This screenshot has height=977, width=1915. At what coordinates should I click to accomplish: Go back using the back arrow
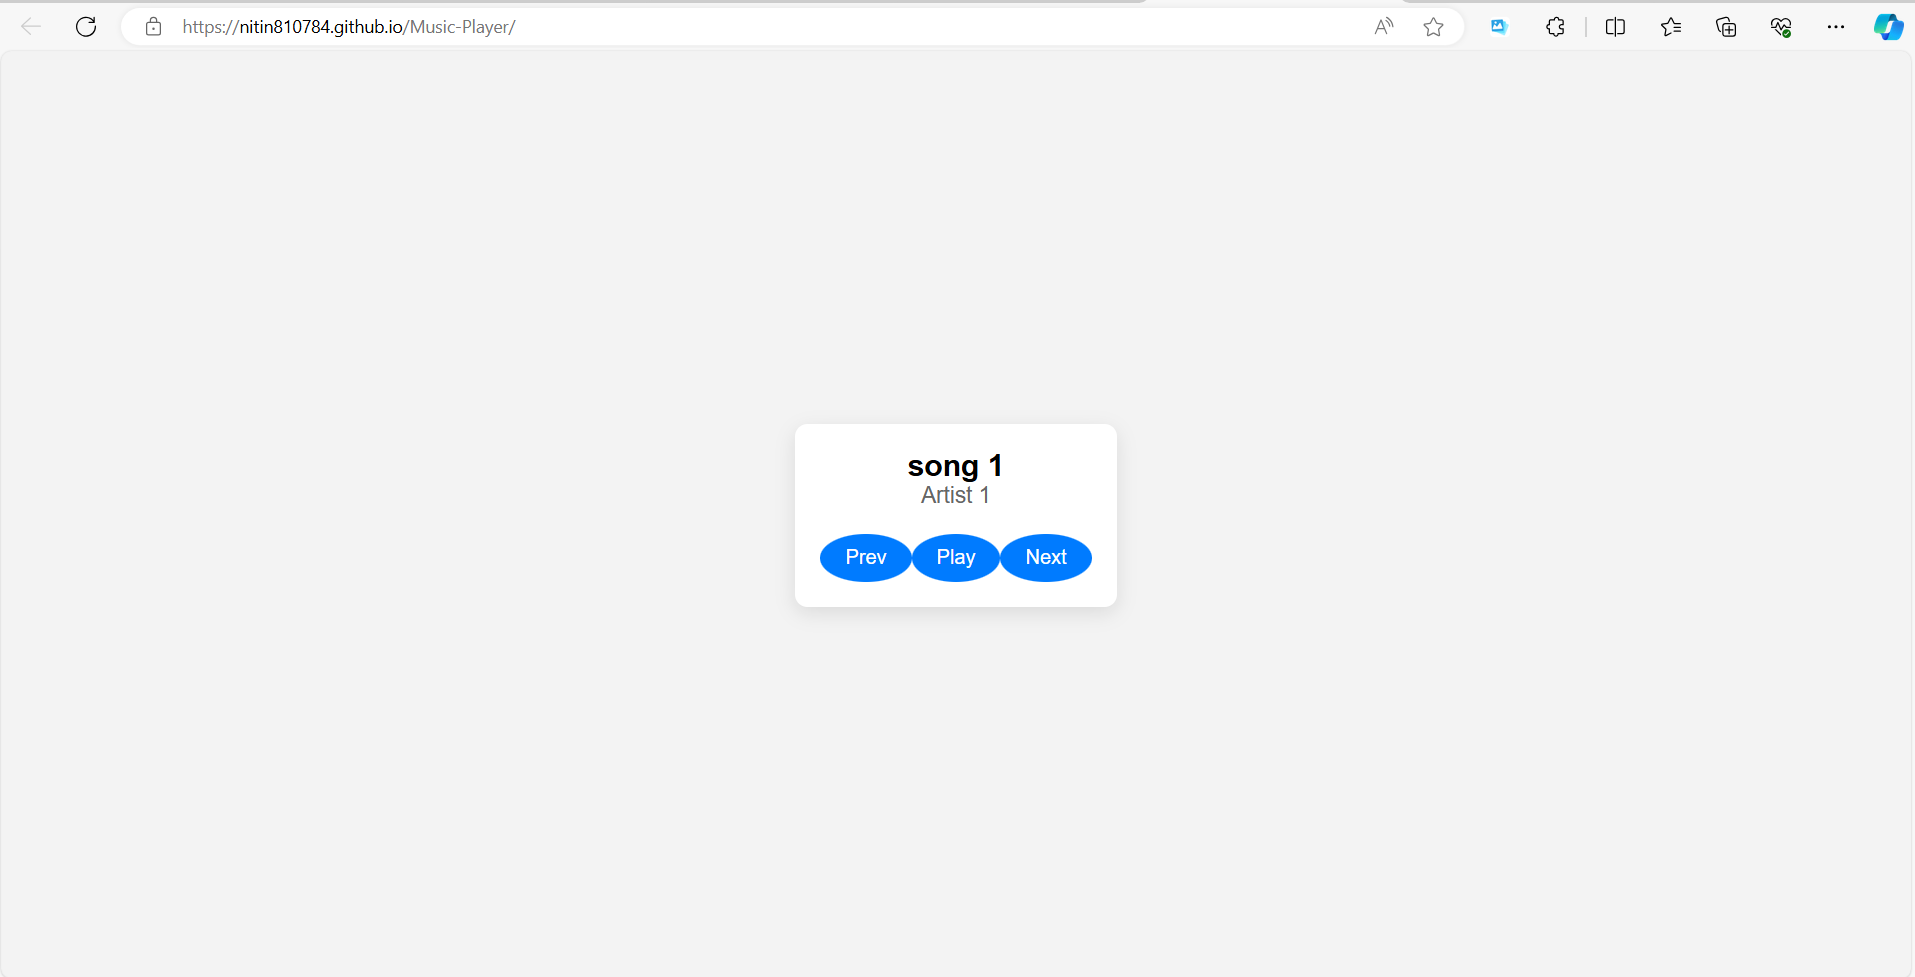click(x=31, y=27)
